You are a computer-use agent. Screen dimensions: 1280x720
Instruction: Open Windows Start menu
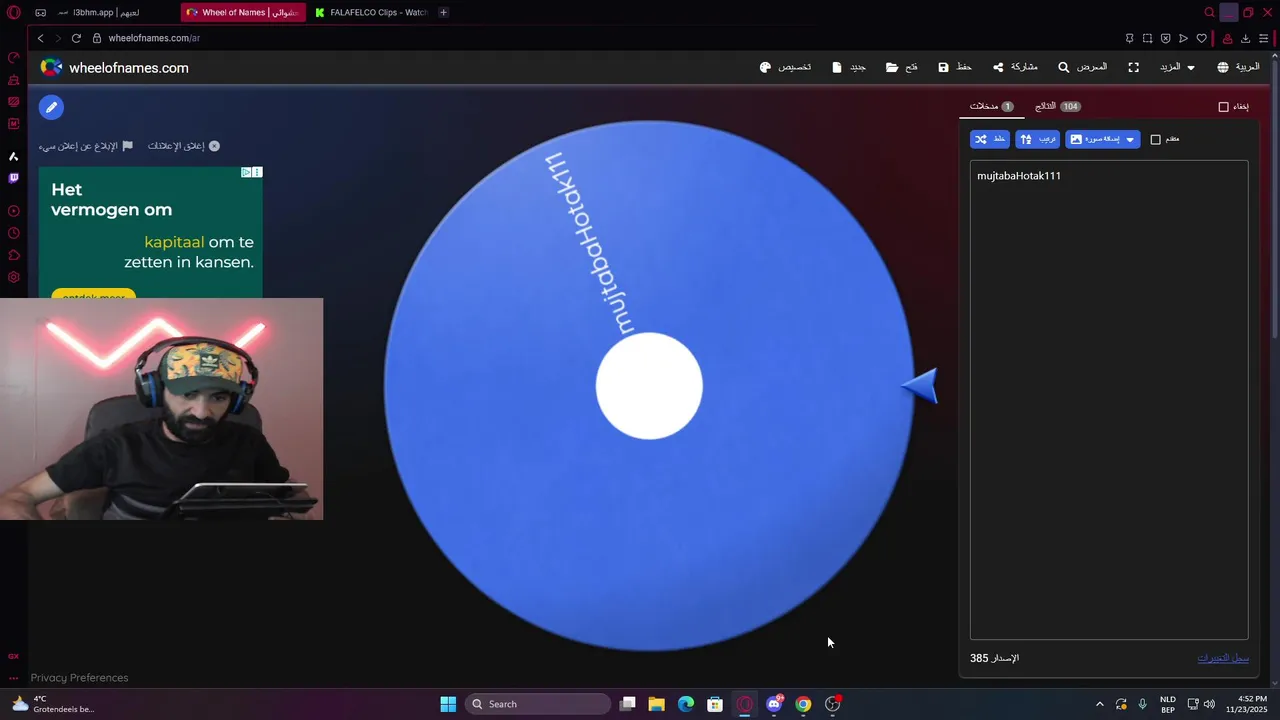click(x=448, y=704)
